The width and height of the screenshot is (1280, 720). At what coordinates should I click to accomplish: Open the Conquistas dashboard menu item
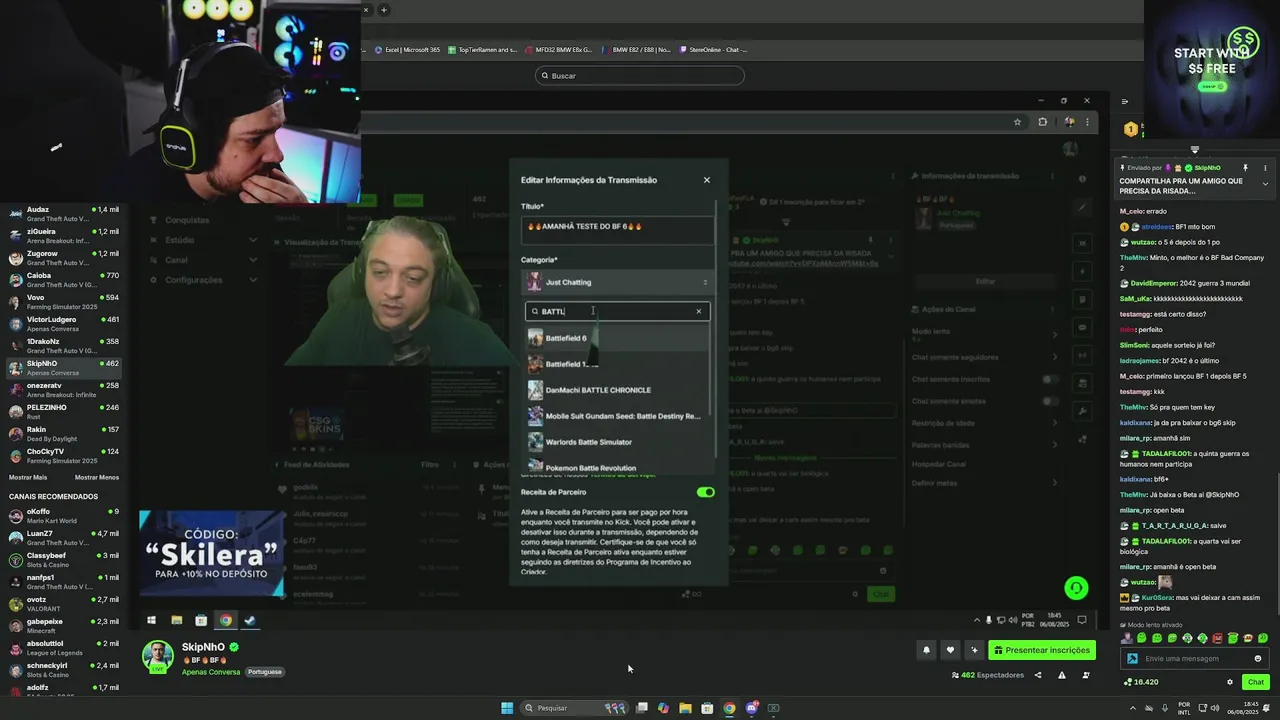(x=188, y=220)
